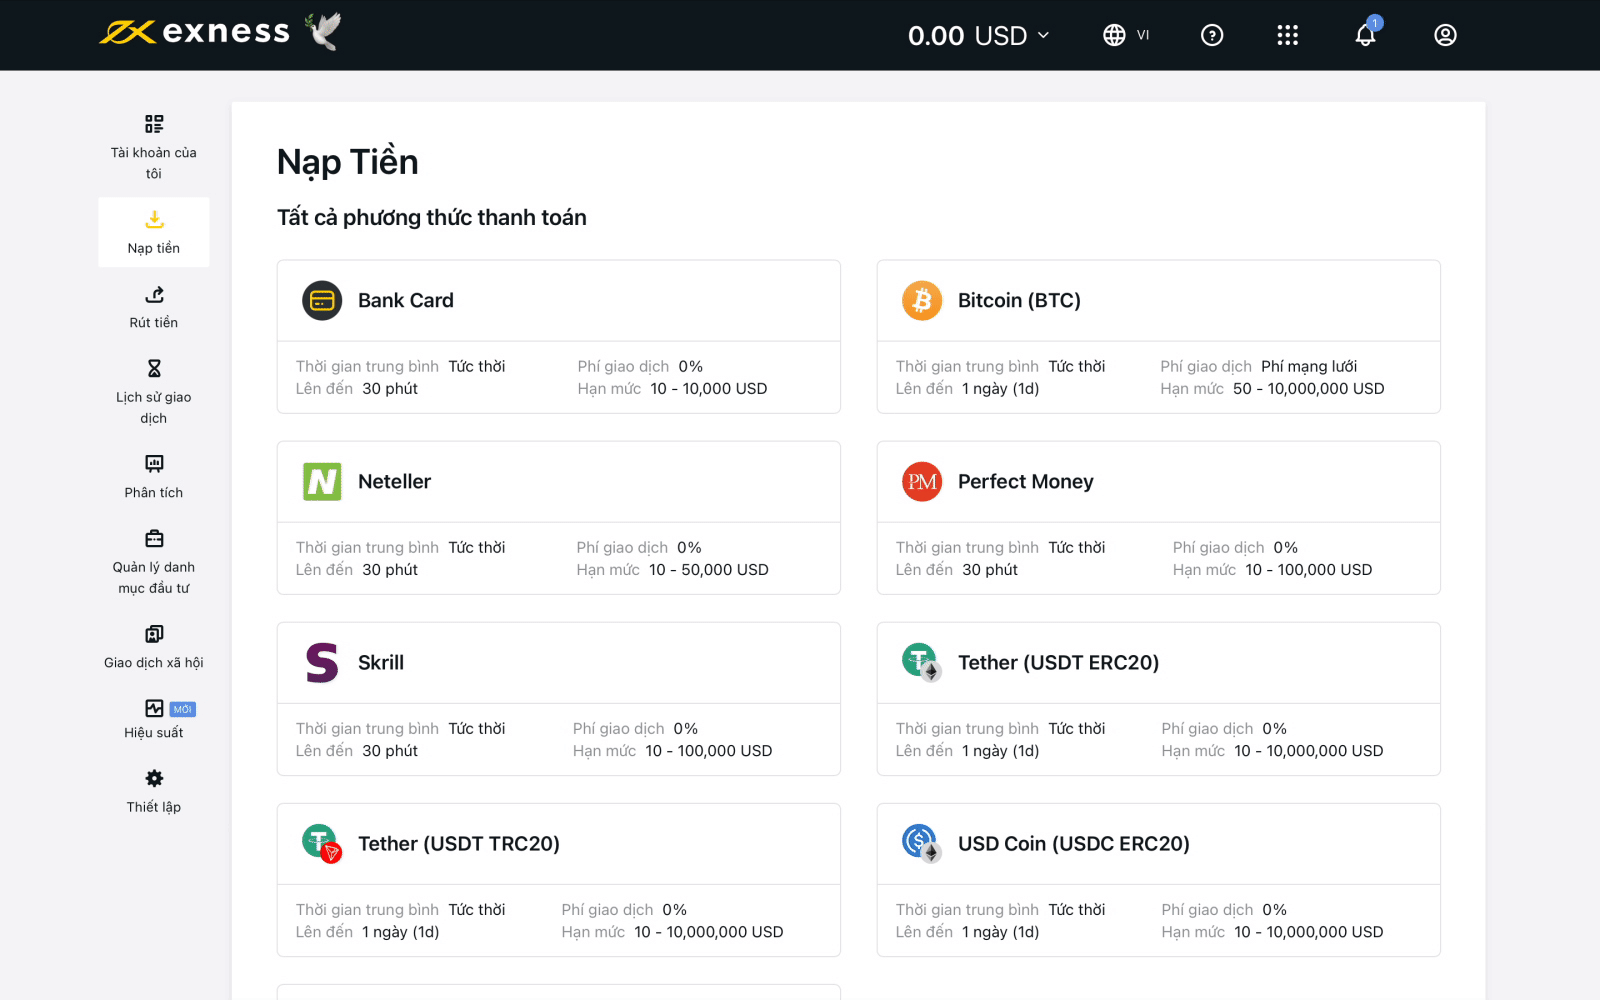Click the MỚI badge next to Hiệu suất
This screenshot has width=1600, height=1000.
(x=182, y=709)
